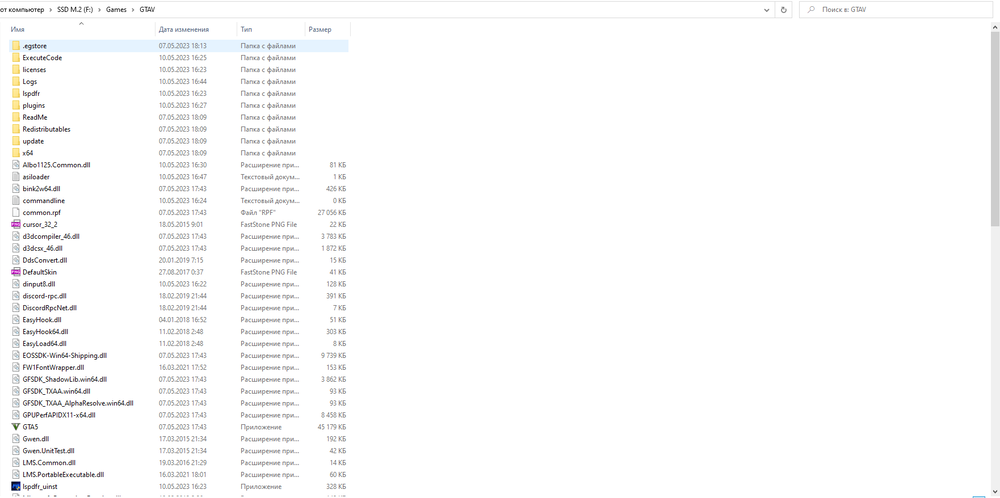This screenshot has width=1000, height=498.
Task: Open the address bar history dropdown
Action: [767, 10]
